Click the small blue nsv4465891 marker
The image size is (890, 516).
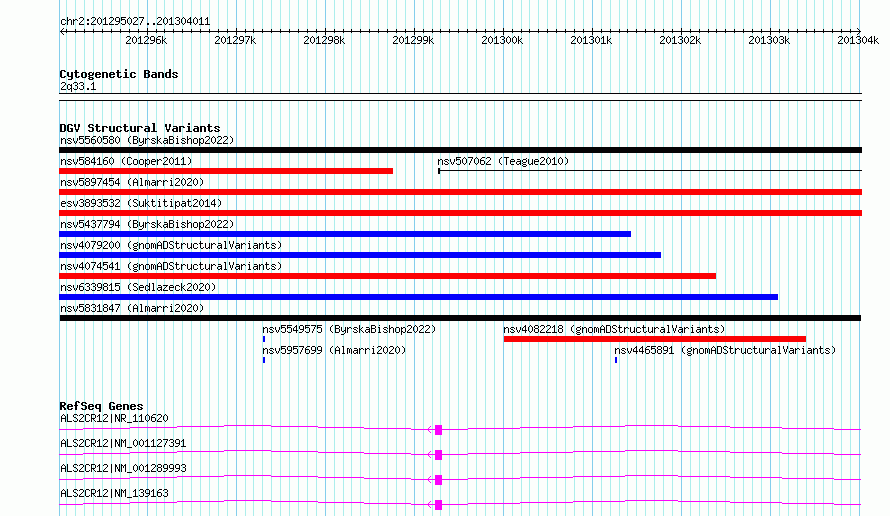click(x=616, y=360)
